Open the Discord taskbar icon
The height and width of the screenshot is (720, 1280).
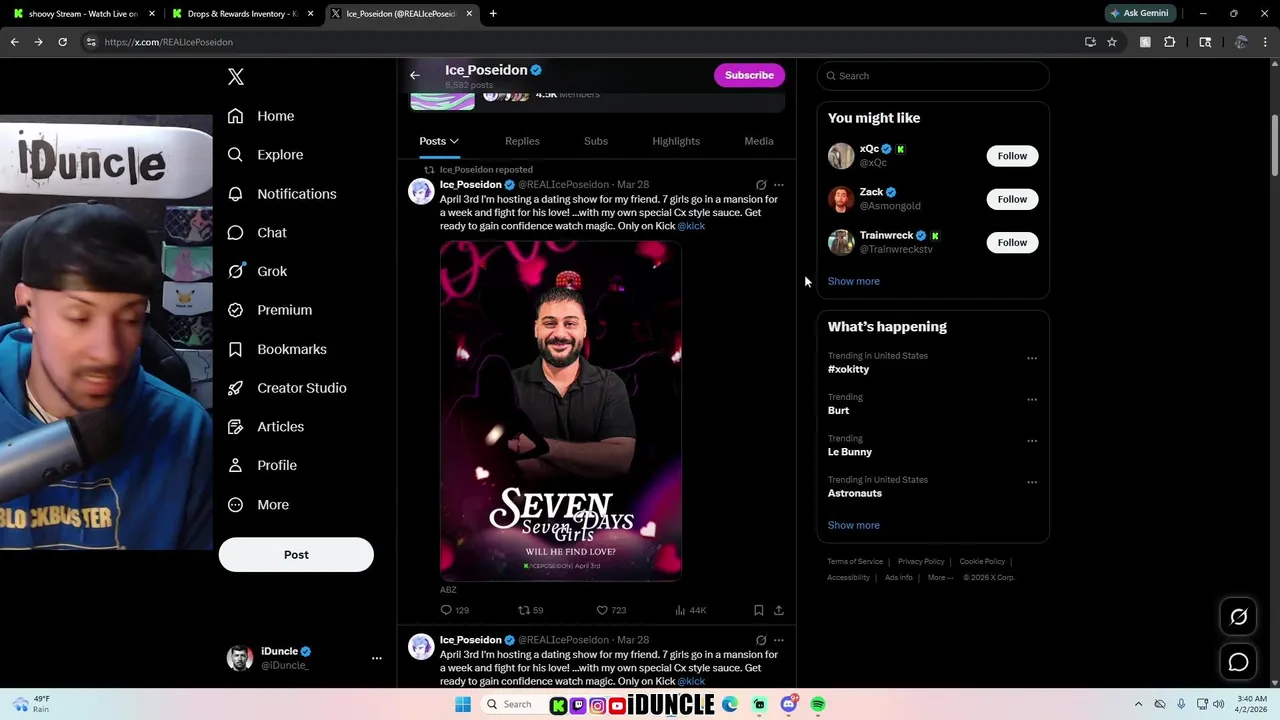tap(789, 705)
